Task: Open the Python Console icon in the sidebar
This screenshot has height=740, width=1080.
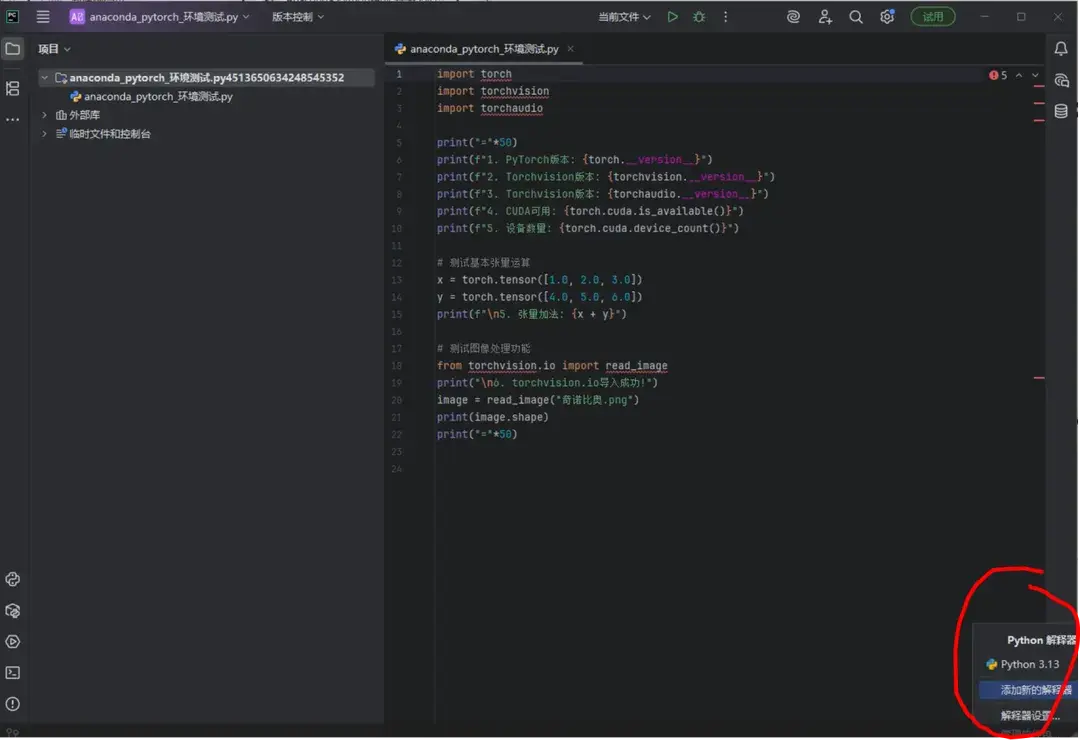Action: click(12, 579)
